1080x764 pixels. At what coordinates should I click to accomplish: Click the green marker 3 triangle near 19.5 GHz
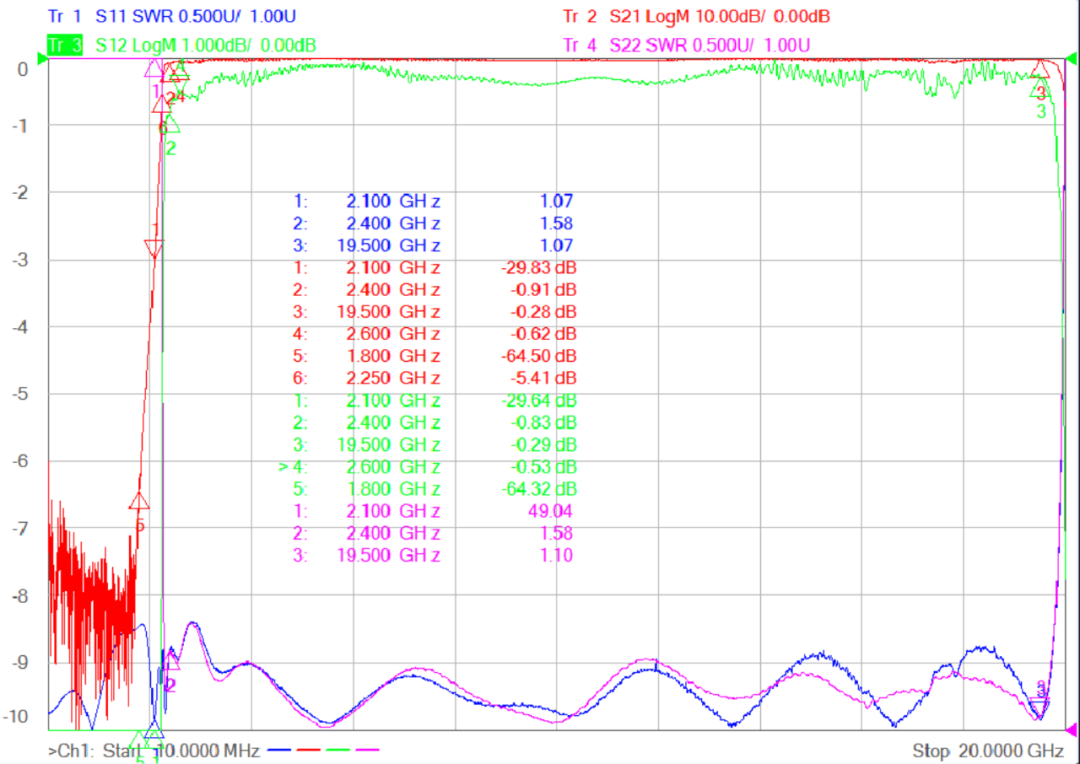1039,87
